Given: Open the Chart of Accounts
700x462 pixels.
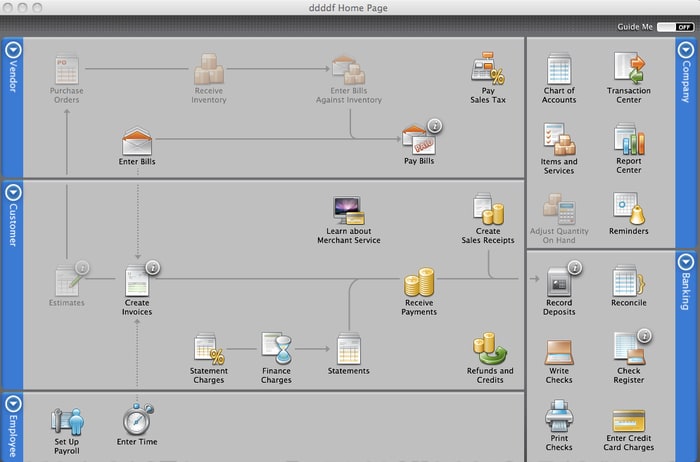Looking at the screenshot, I should (559, 69).
